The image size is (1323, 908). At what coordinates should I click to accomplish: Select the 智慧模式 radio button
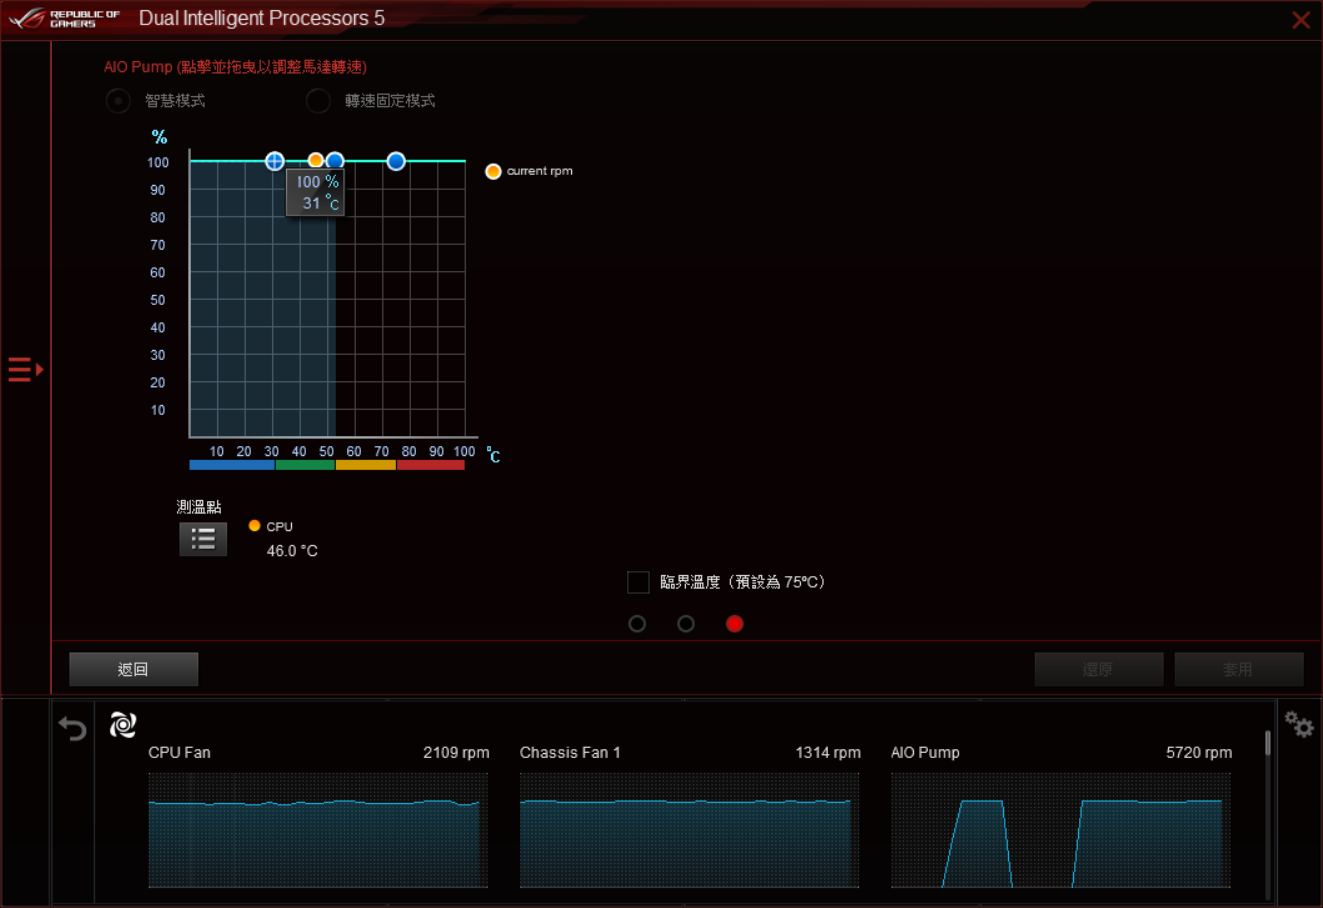(x=118, y=101)
